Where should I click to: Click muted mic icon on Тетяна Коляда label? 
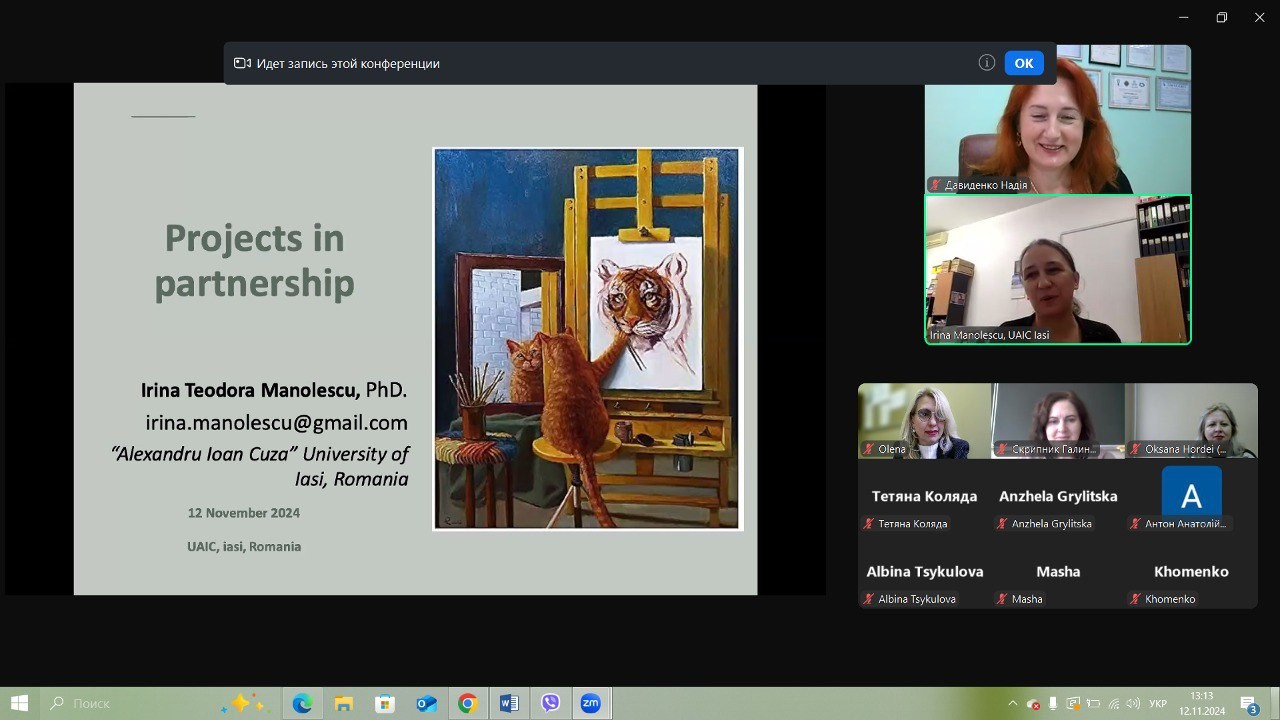(869, 523)
